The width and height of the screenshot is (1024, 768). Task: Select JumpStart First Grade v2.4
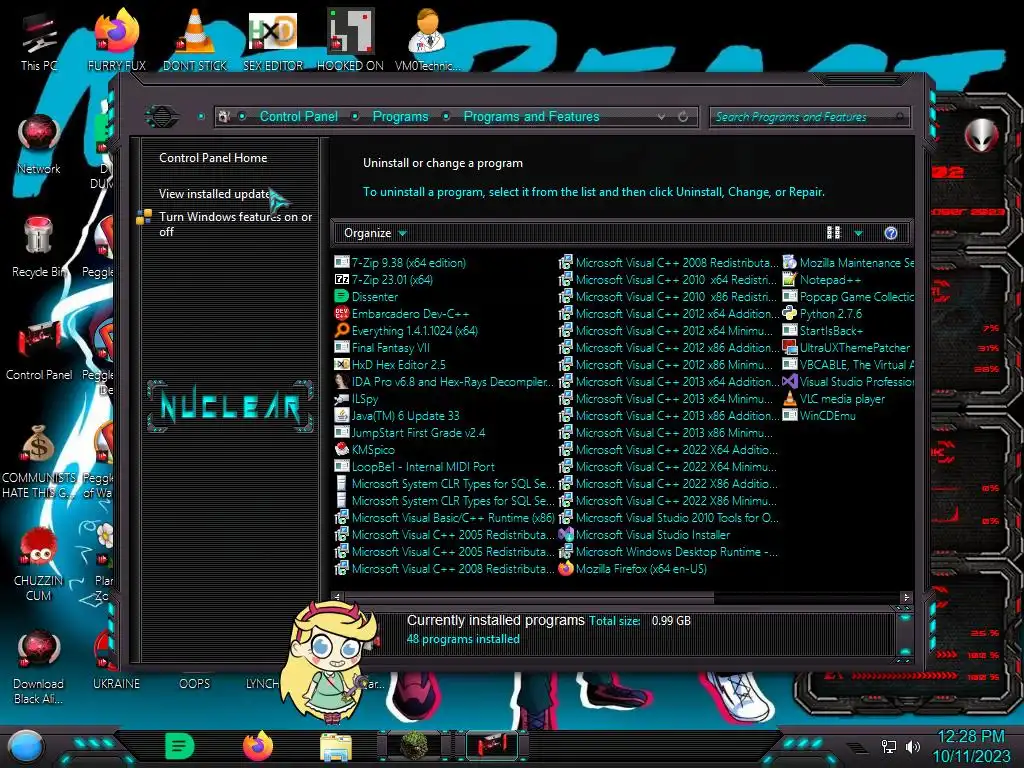tap(409, 432)
